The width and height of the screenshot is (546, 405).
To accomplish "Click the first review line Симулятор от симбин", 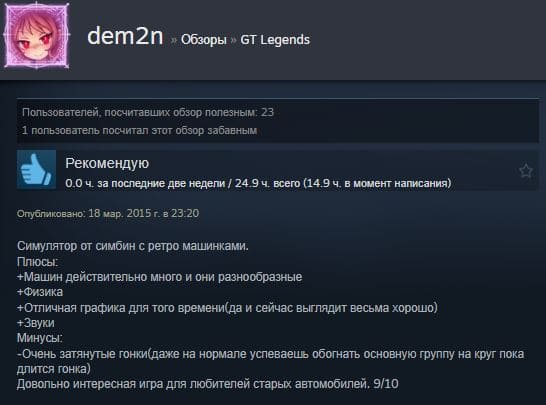I will tap(133, 246).
